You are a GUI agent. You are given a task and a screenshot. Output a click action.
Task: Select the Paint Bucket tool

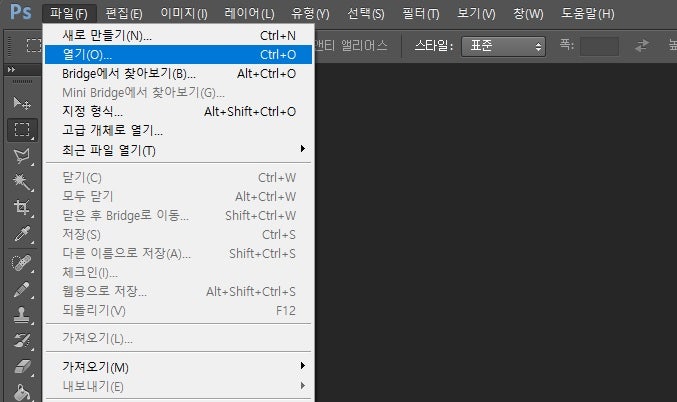[22, 392]
